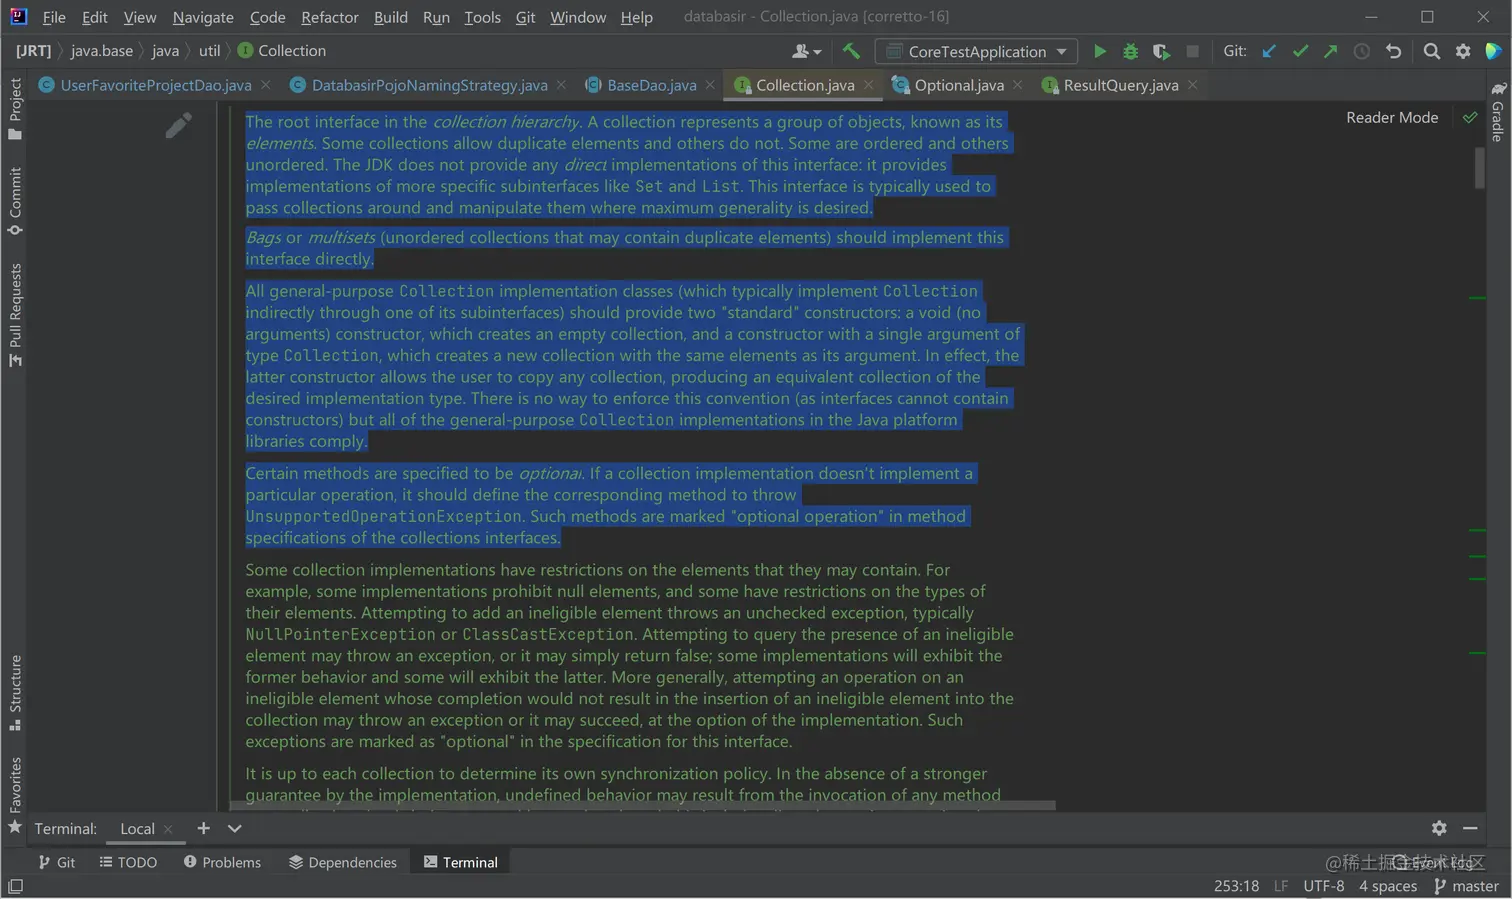Click the util breadcrumb segment
Screen dimensions: 1512x899
point(209,51)
